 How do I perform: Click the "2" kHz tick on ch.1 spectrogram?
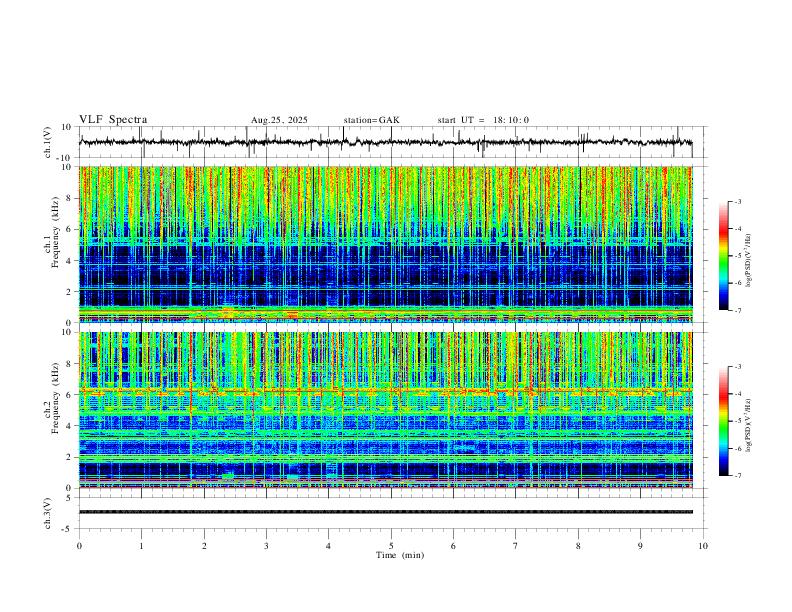click(70, 291)
